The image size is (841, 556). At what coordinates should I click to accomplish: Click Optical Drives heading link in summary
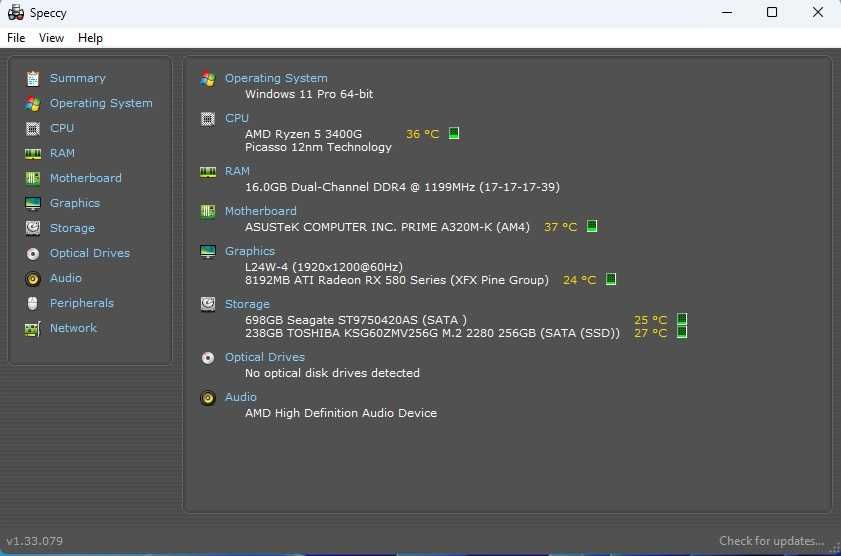265,357
